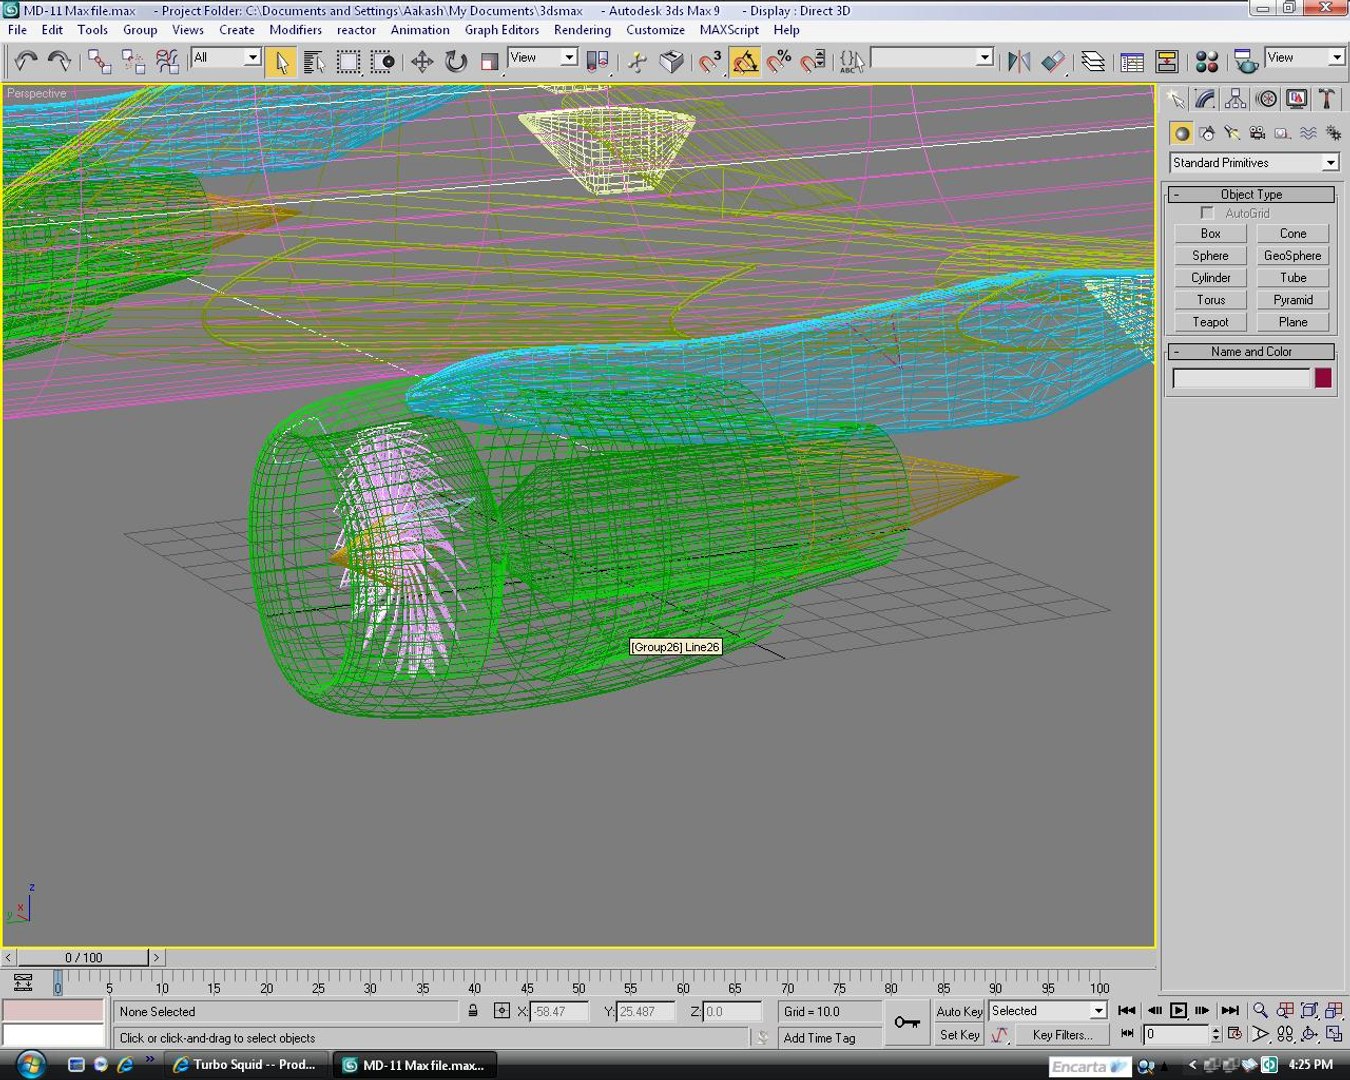The width and height of the screenshot is (1350, 1080).
Task: Collapse the Object Type rollout
Action: (x=1251, y=194)
